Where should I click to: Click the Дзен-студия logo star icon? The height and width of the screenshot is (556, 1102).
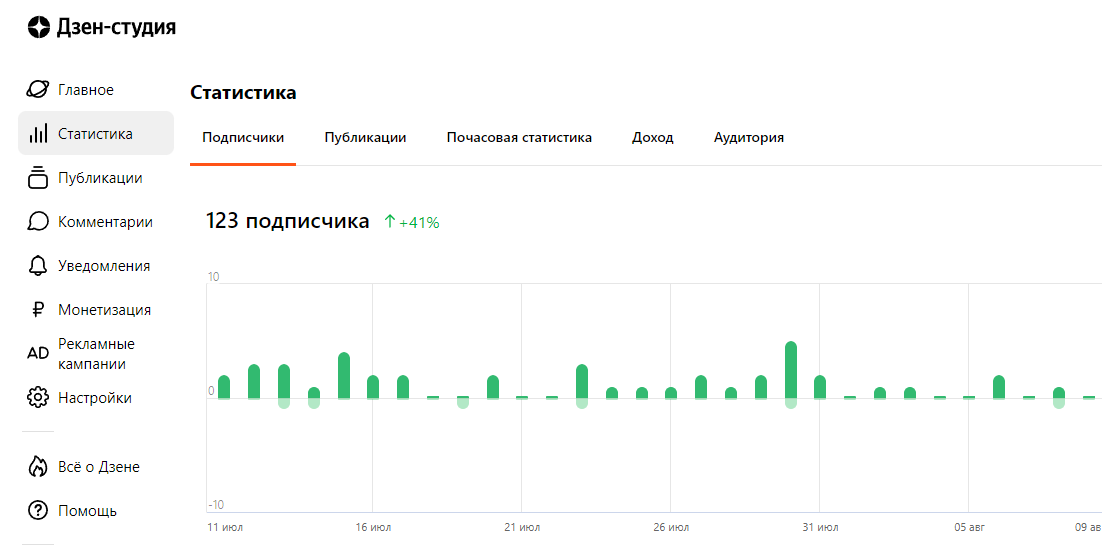[39, 27]
